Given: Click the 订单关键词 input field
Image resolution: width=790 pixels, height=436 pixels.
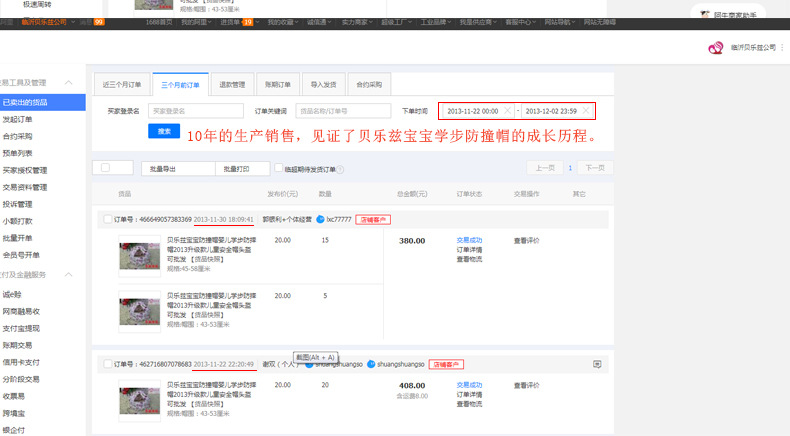Looking at the screenshot, I should pyautogui.click(x=343, y=111).
